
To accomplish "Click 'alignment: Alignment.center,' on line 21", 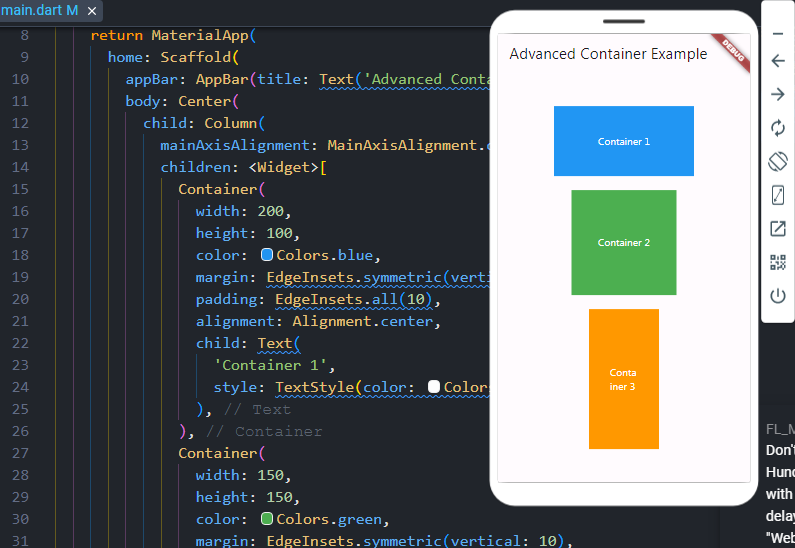I will [x=318, y=321].
